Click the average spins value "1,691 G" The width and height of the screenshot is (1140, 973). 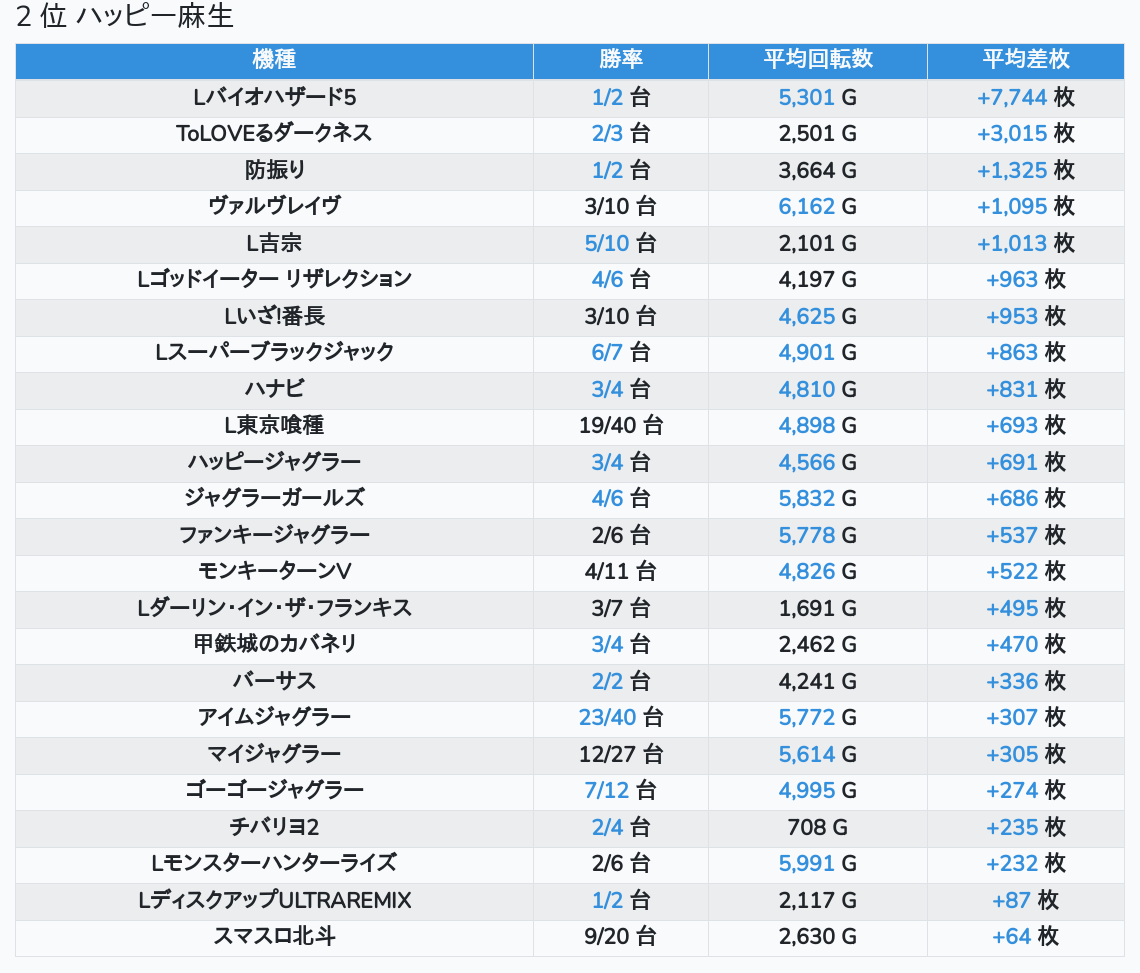click(818, 608)
